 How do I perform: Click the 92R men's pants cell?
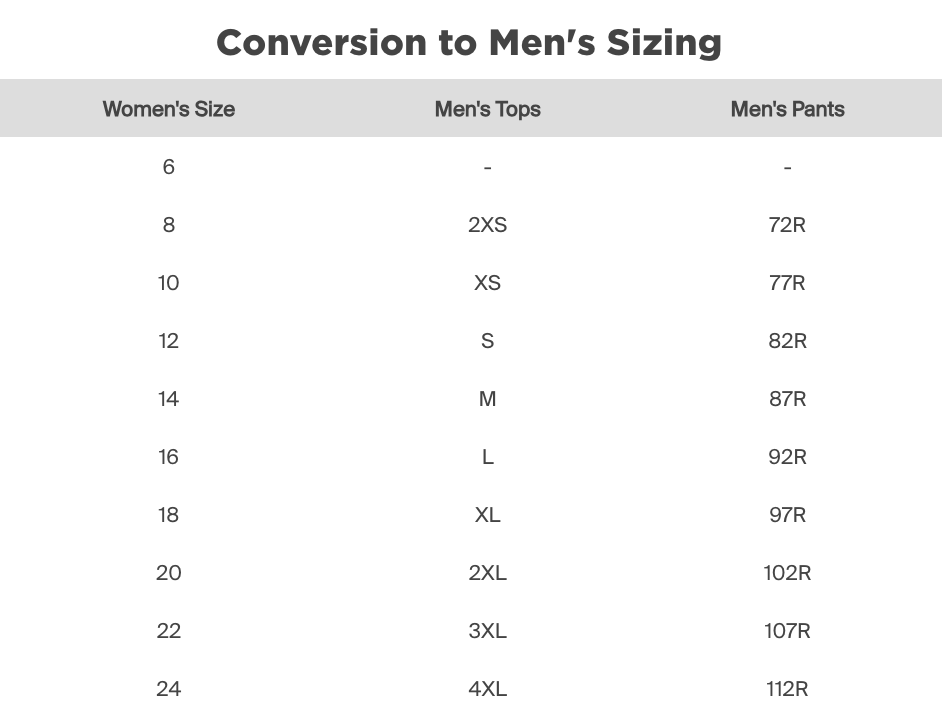coord(787,457)
